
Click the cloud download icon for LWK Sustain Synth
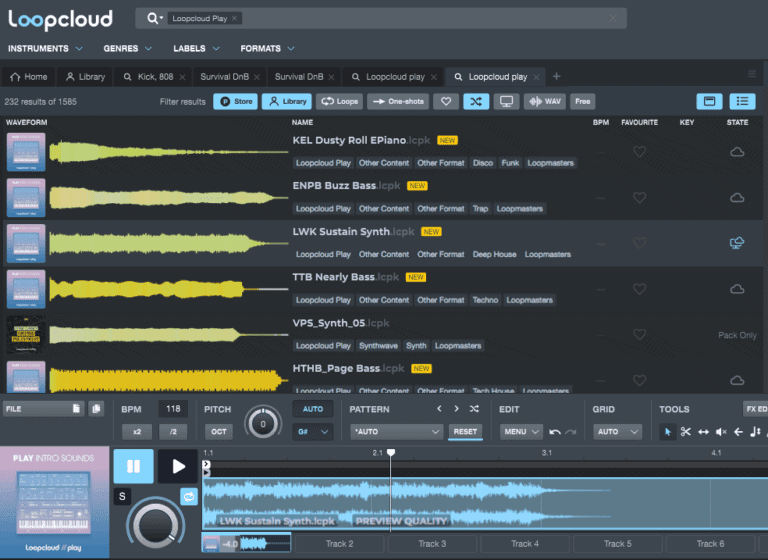tap(737, 243)
